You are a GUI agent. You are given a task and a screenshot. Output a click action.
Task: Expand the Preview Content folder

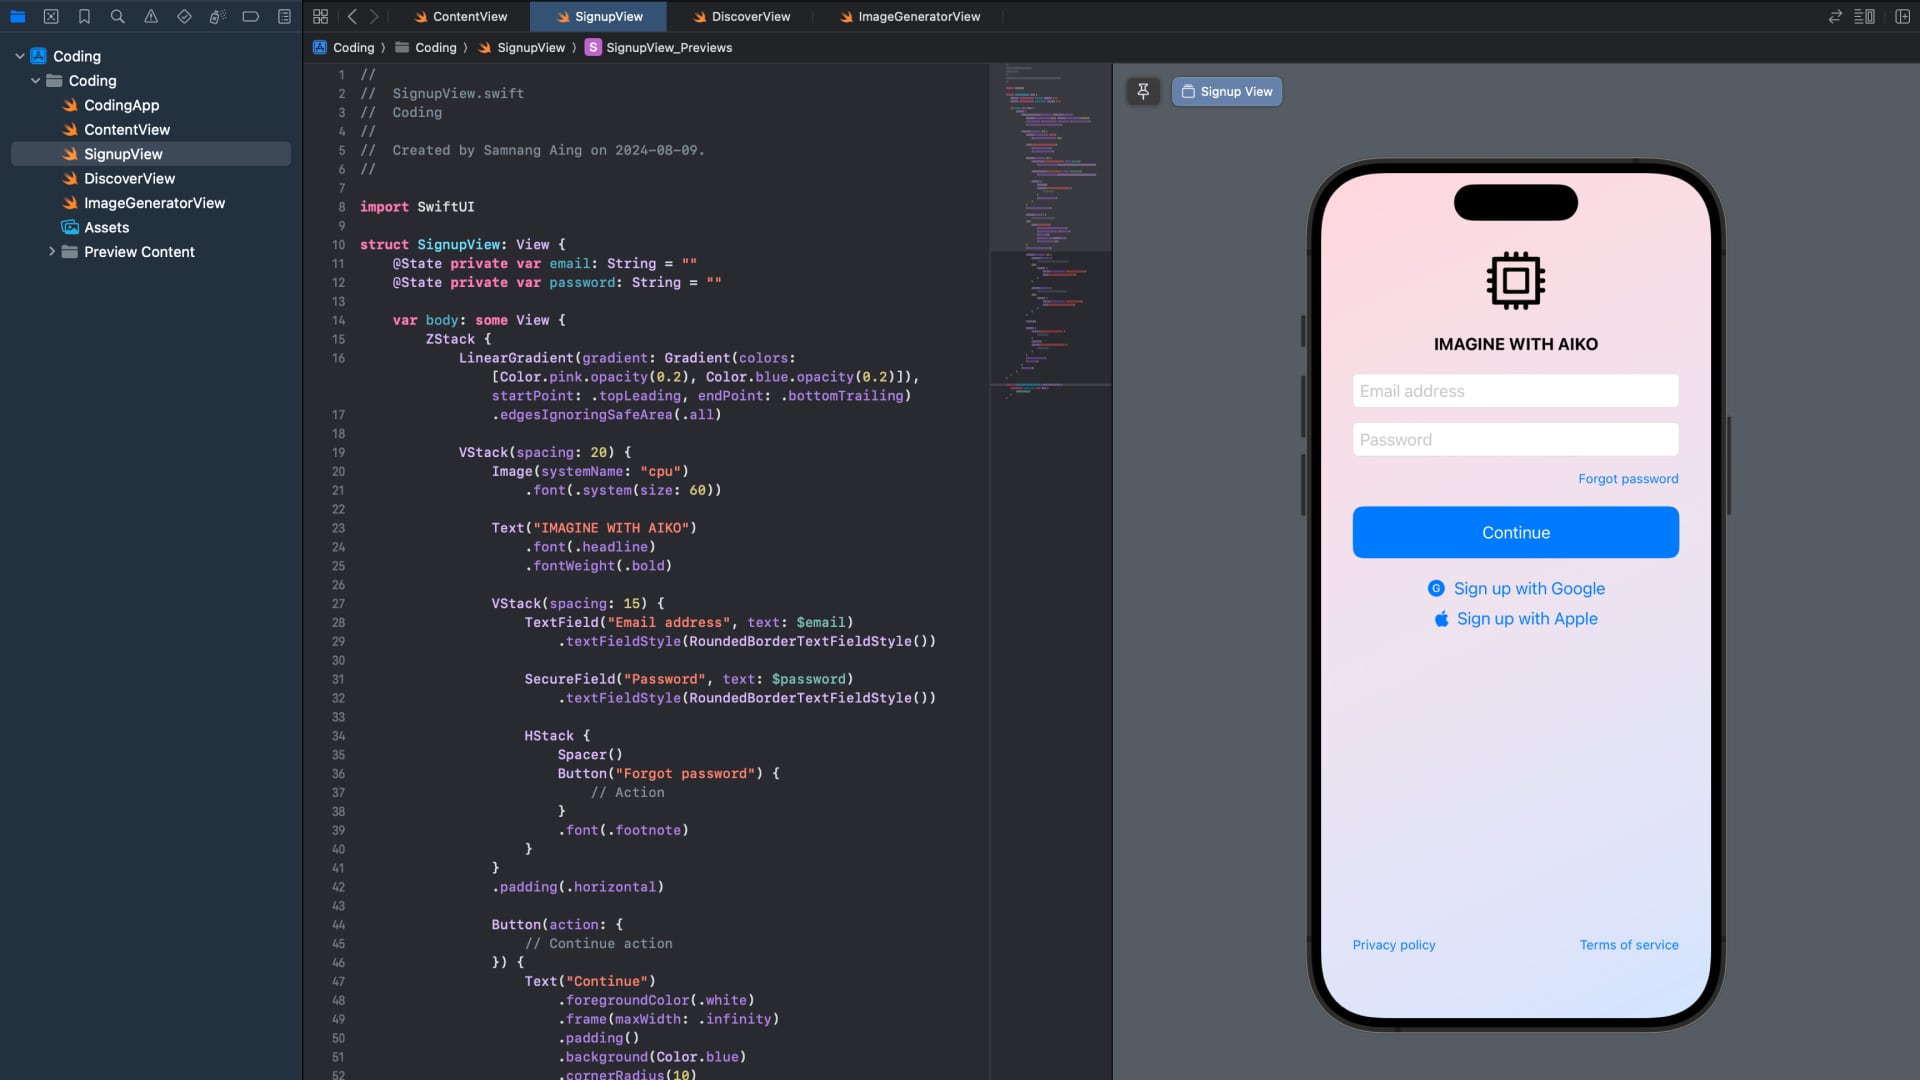coord(52,252)
